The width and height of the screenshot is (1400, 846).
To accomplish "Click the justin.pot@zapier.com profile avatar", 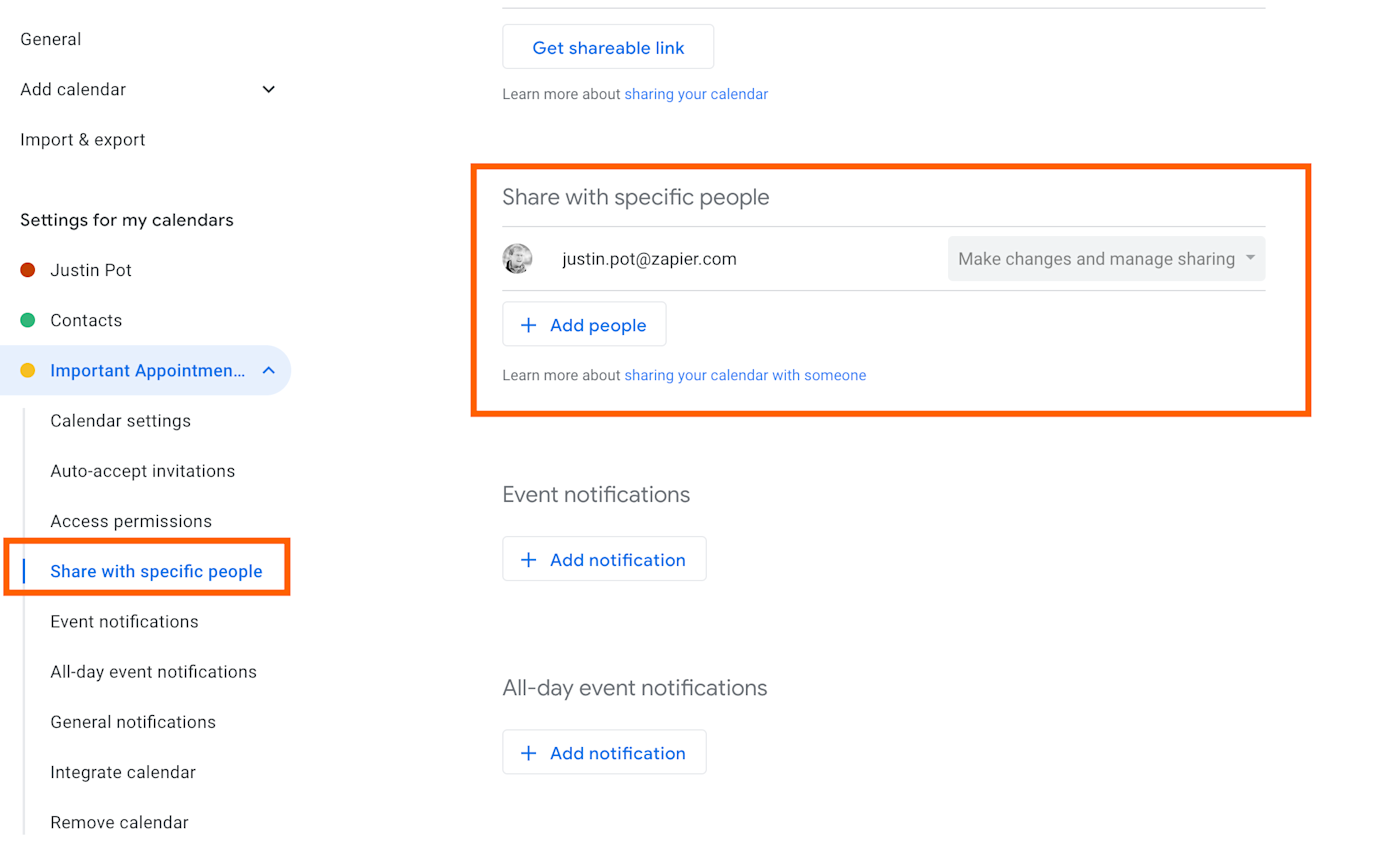I will pyautogui.click(x=517, y=259).
